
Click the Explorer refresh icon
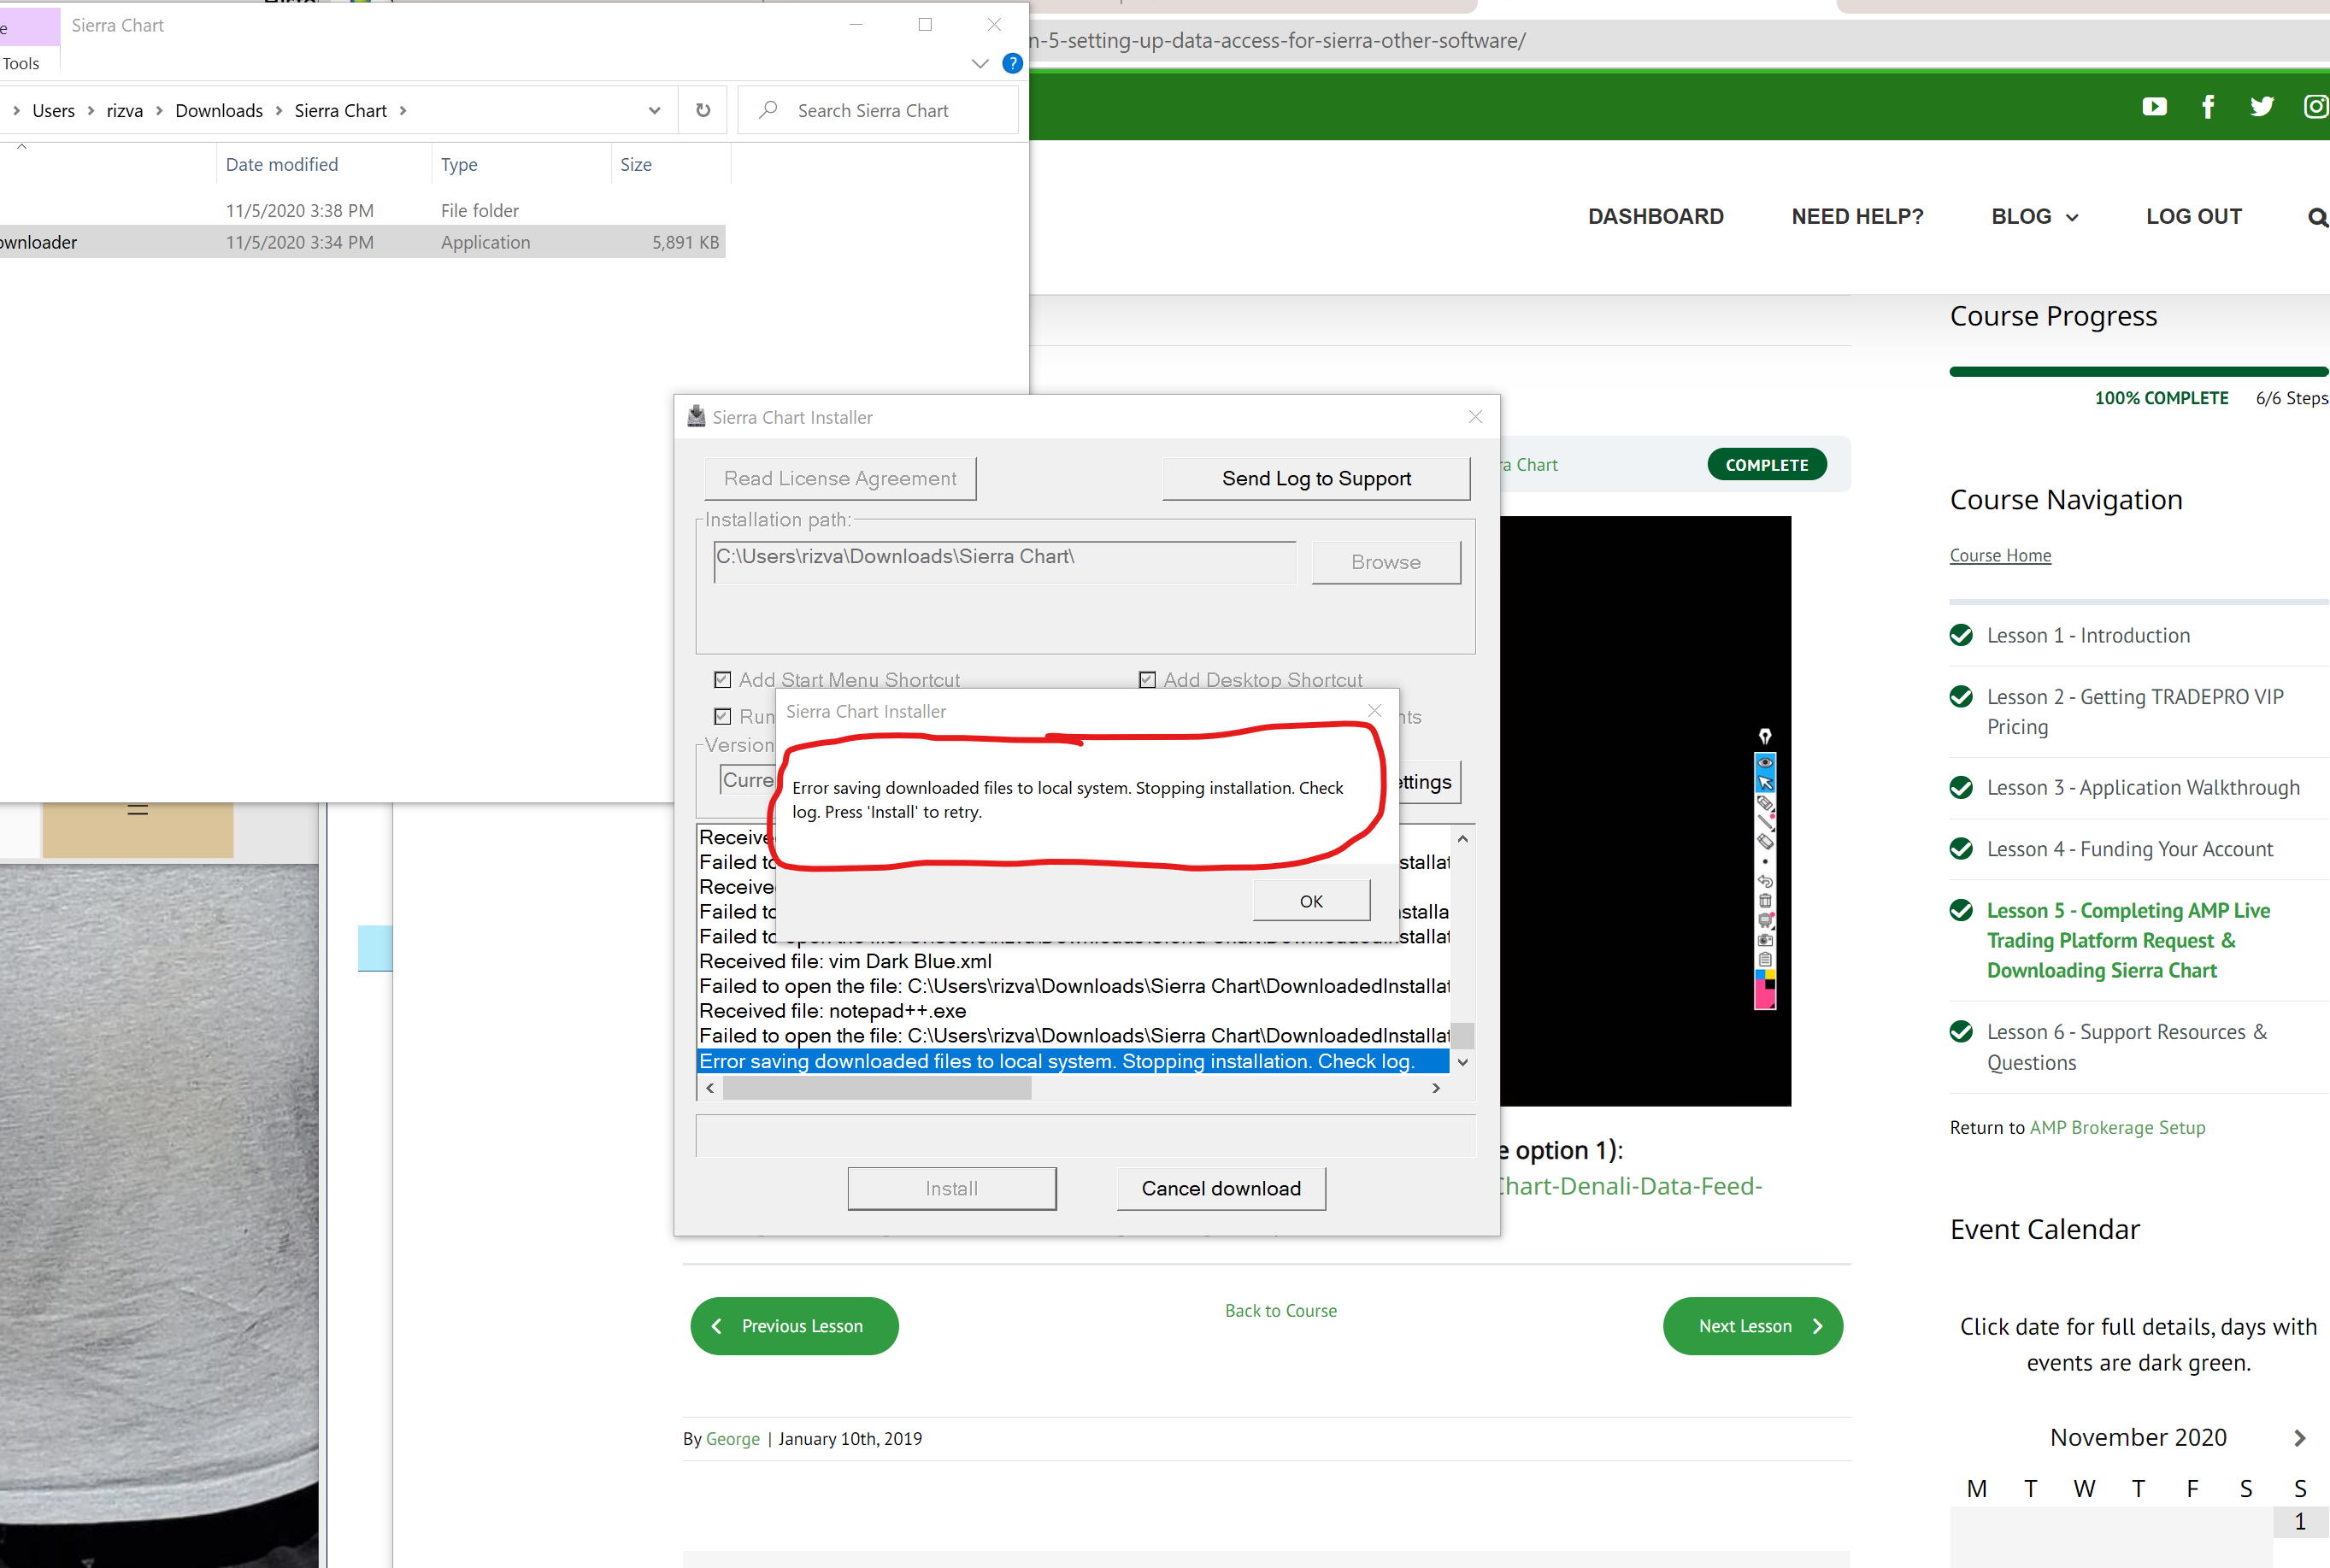tap(703, 110)
